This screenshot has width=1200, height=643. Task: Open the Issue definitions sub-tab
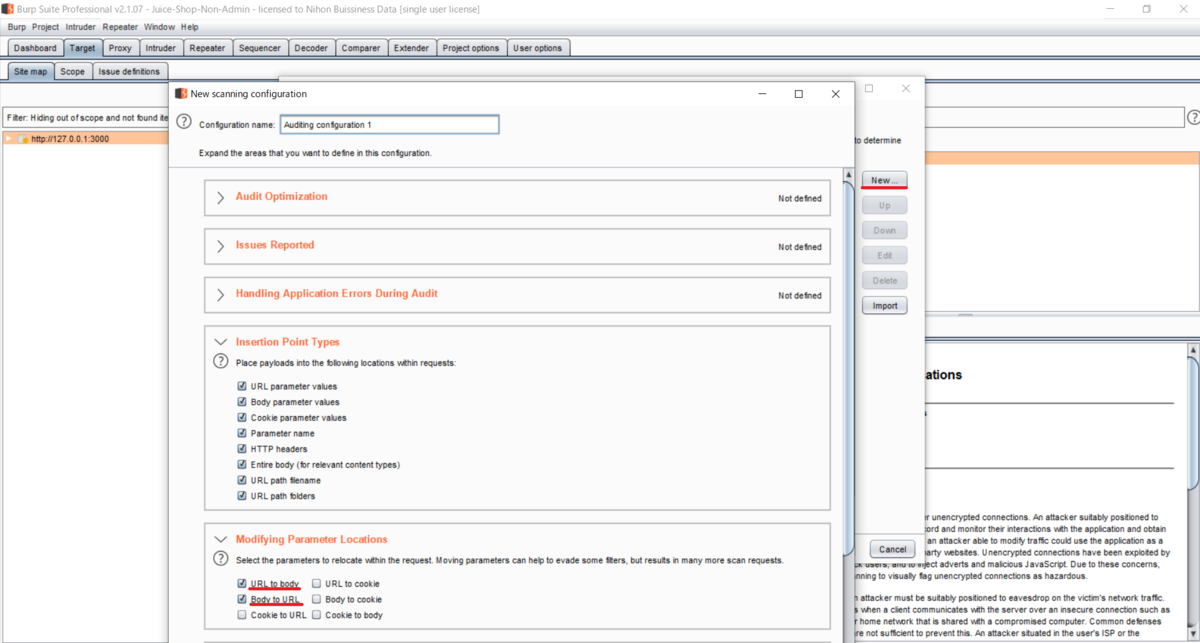click(x=129, y=72)
